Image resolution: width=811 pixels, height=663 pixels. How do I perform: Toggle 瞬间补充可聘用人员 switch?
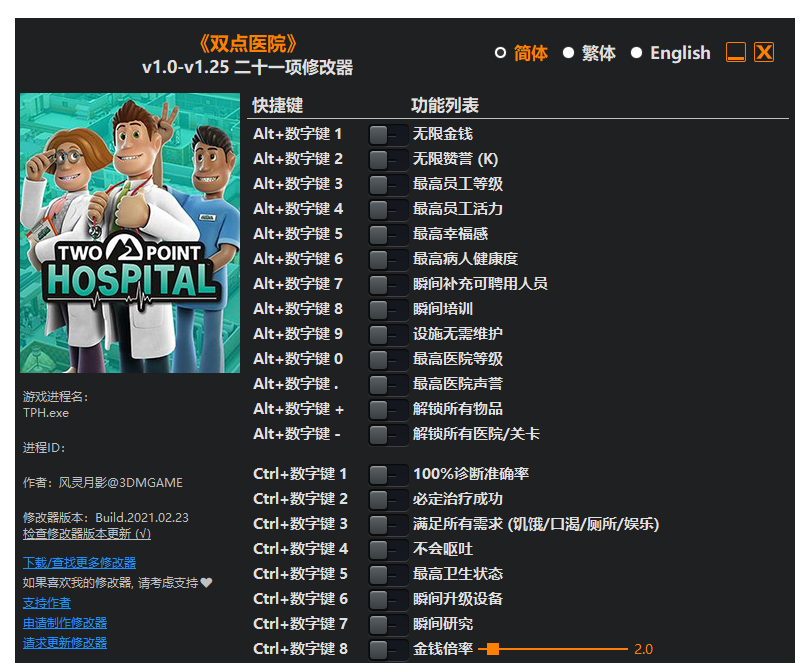click(388, 284)
